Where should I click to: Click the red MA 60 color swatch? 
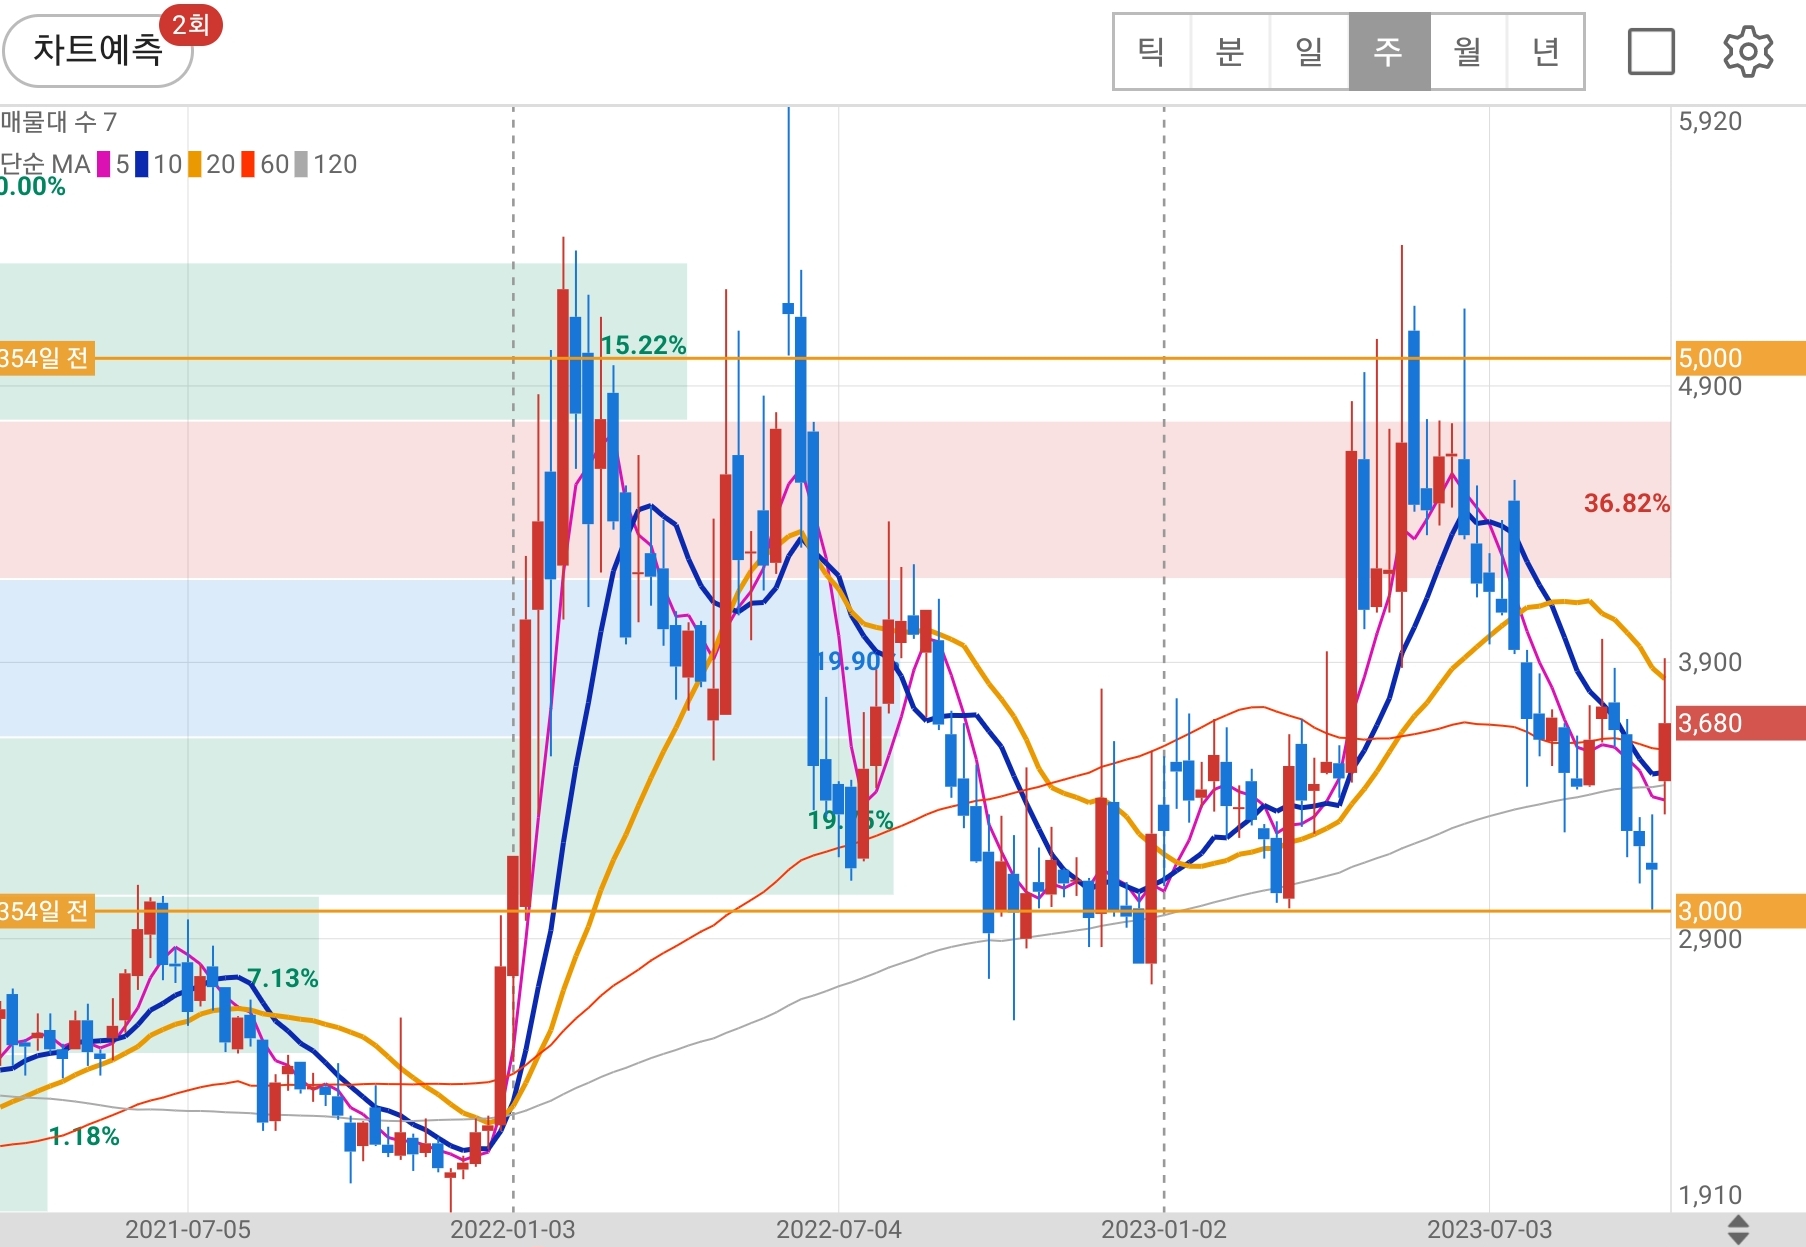pos(248,164)
